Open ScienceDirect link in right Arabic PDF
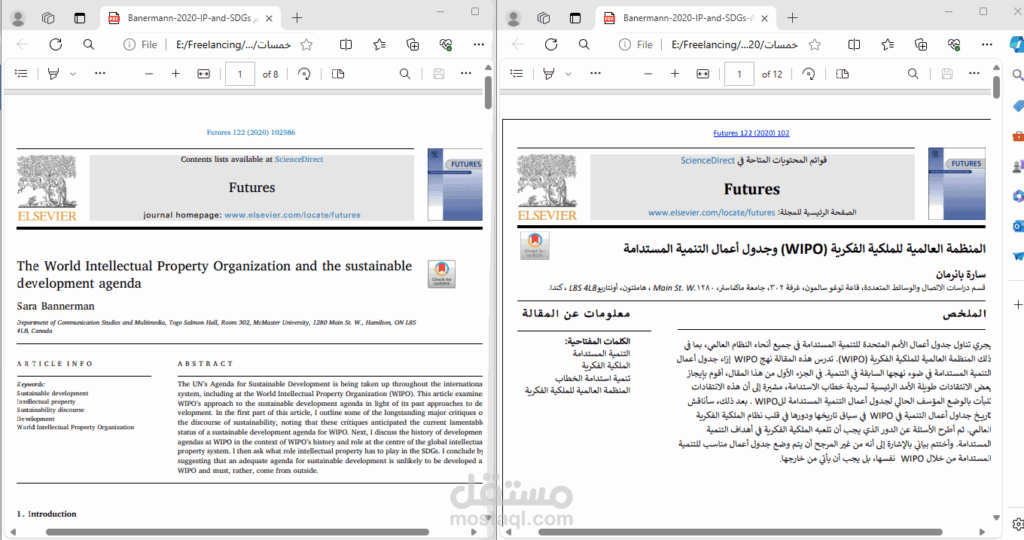Image resolution: width=1024 pixels, height=540 pixels. click(707, 160)
